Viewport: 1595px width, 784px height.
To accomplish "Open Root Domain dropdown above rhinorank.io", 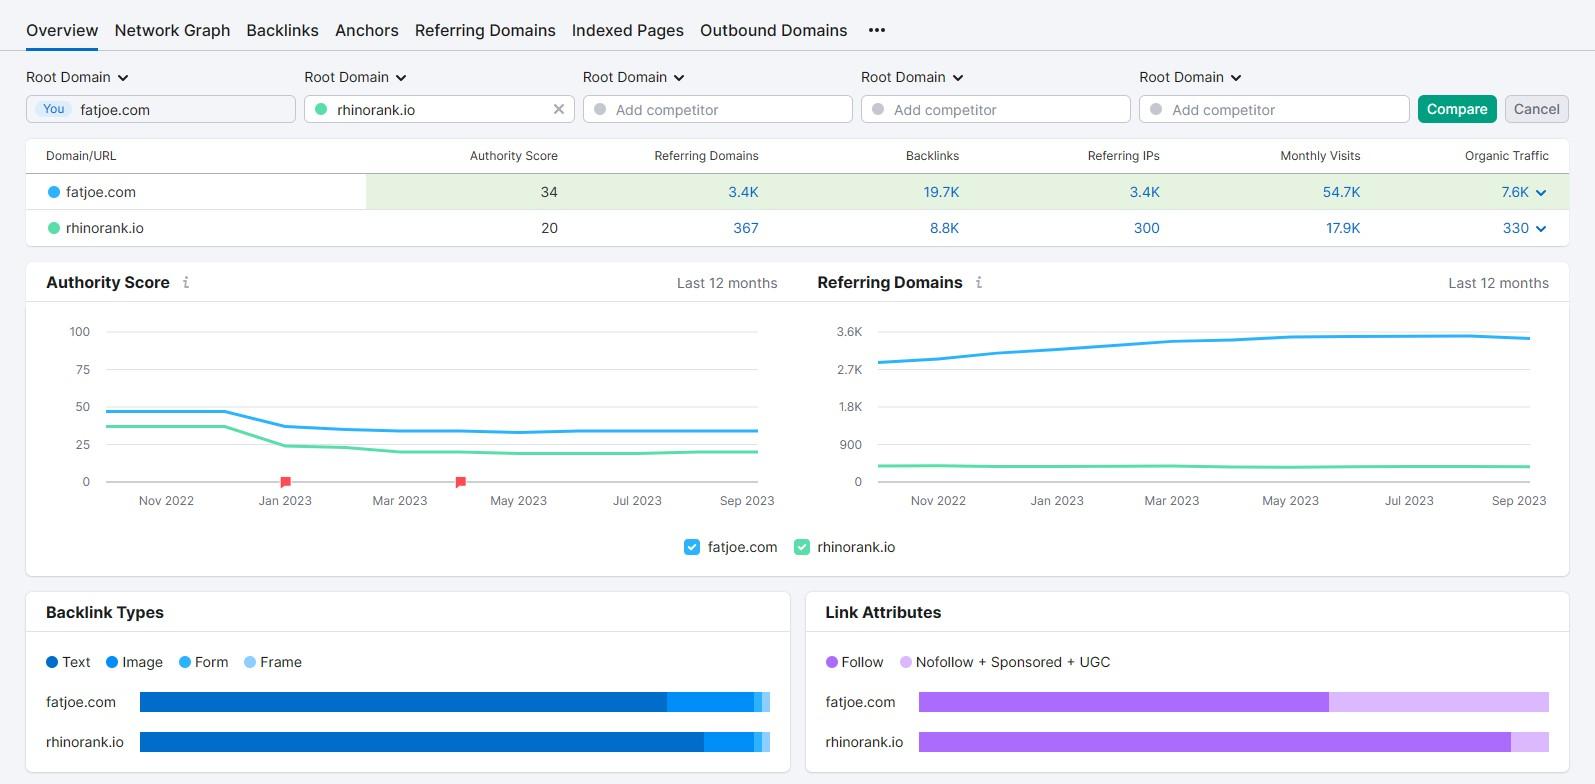I will click(x=356, y=77).
